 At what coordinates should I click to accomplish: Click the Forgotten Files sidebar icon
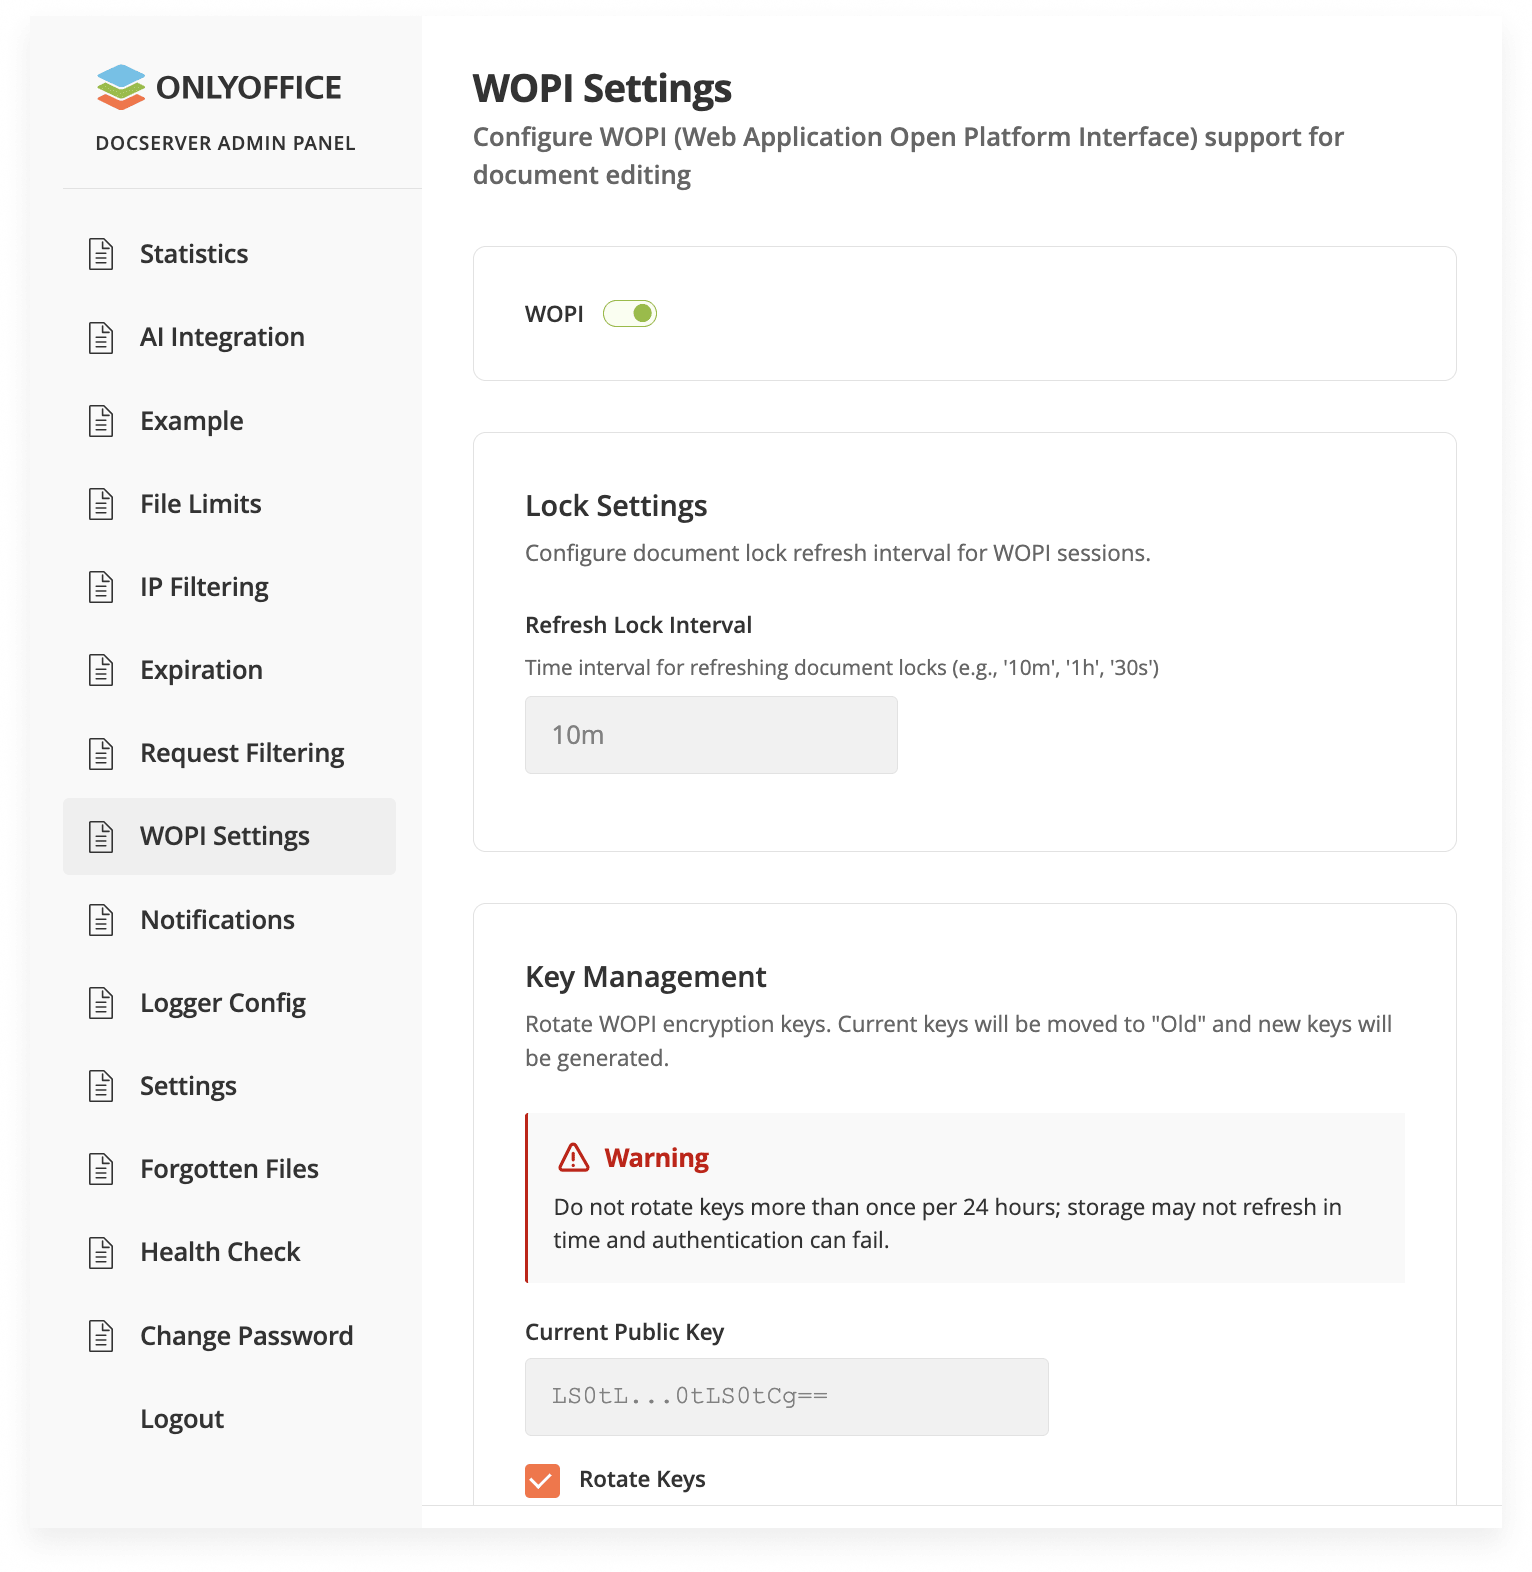[101, 1169]
